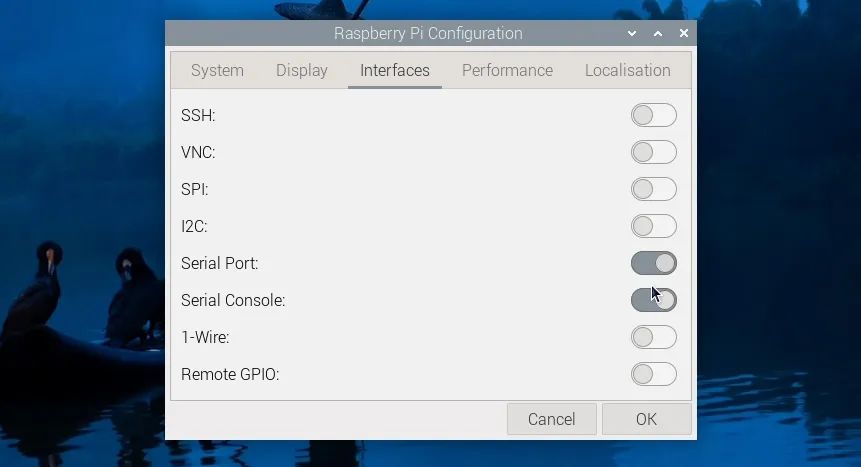Screen dimensions: 861x467
Task: Disable the Serial Port toggle
Action: click(x=653, y=263)
